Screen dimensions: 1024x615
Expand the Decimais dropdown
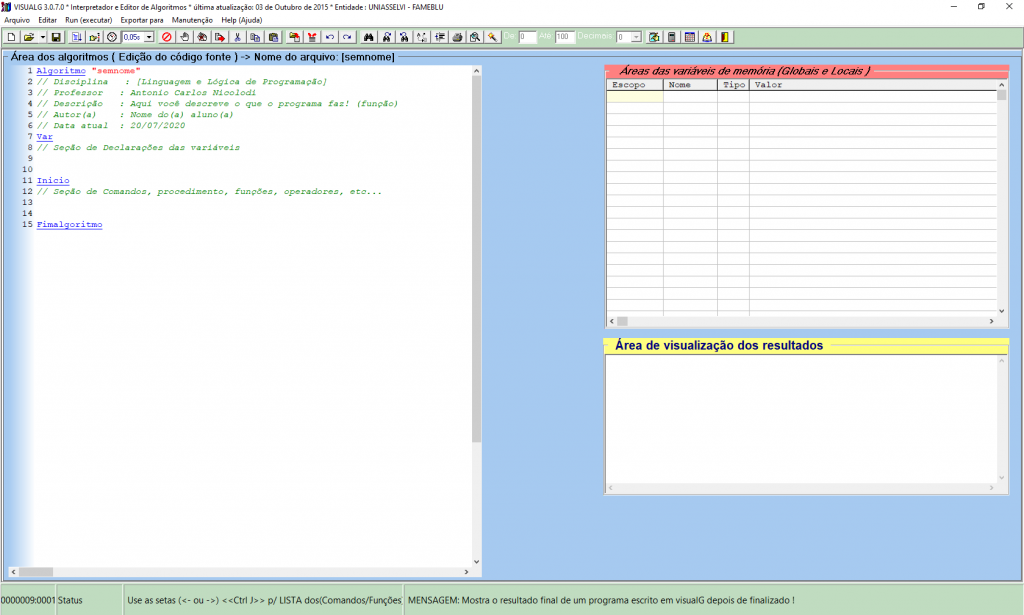pos(637,37)
